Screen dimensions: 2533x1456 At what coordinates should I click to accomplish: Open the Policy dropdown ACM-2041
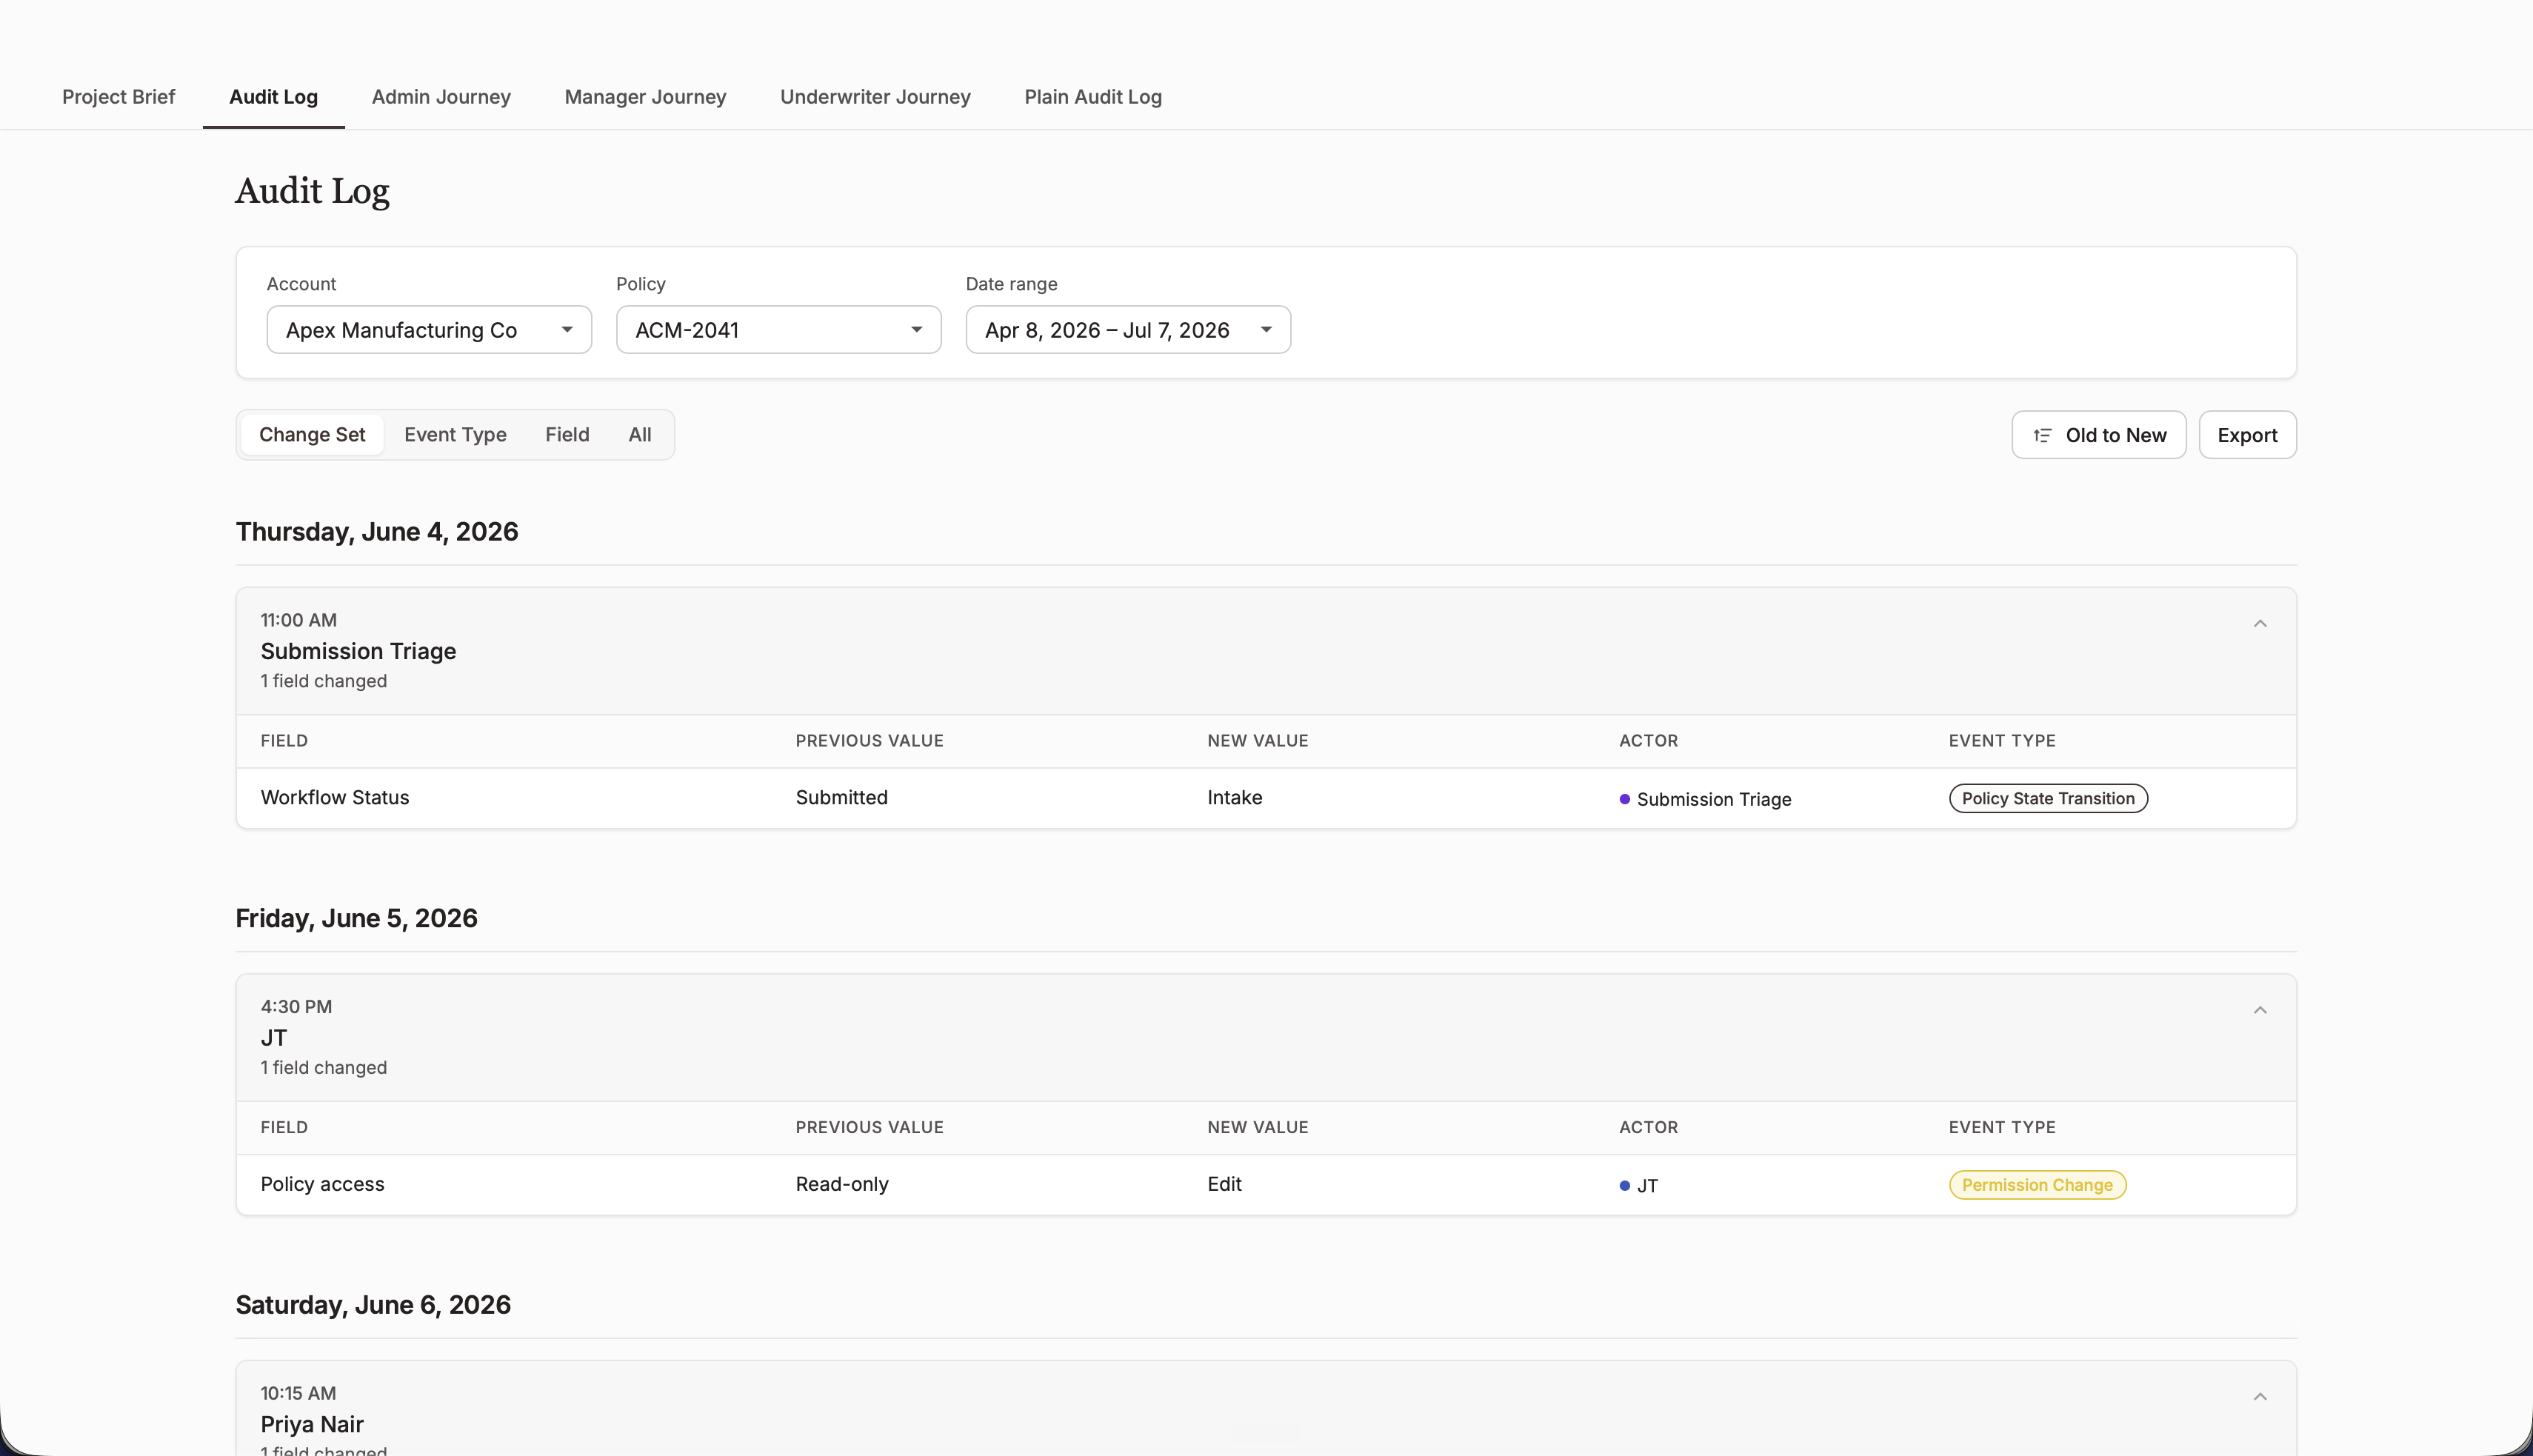click(778, 330)
